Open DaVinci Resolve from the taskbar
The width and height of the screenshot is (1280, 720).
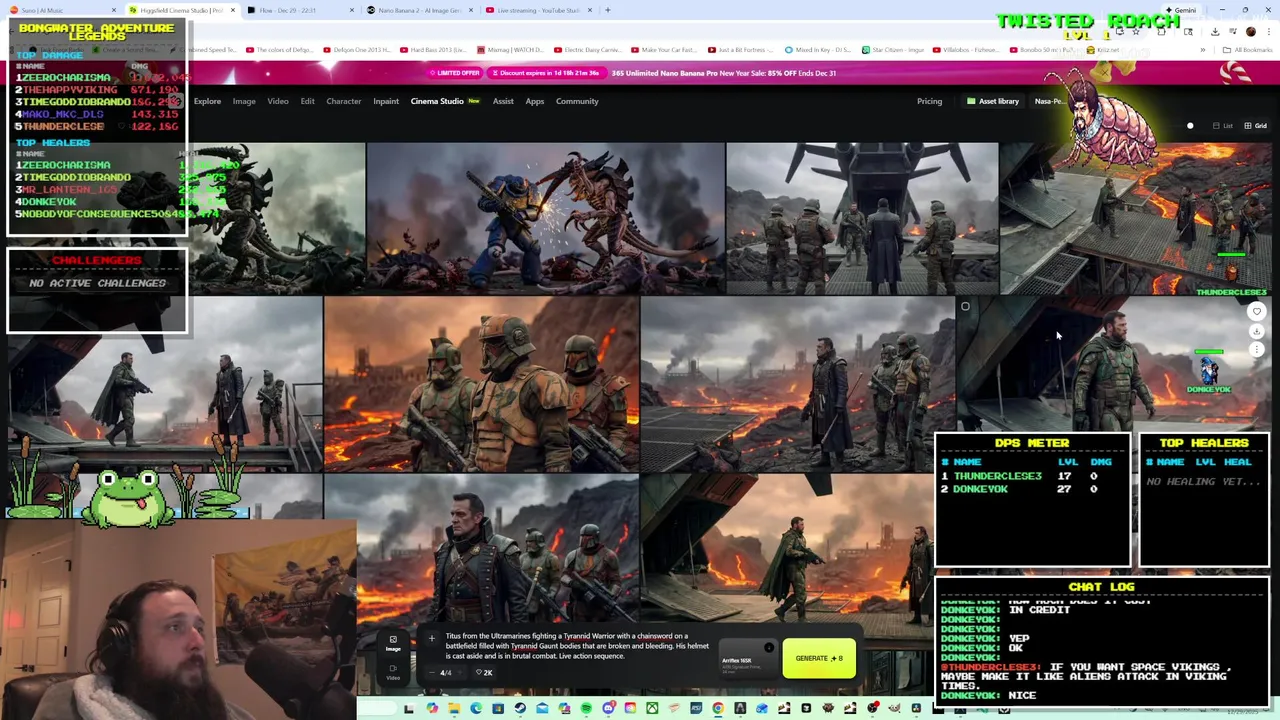(916, 708)
